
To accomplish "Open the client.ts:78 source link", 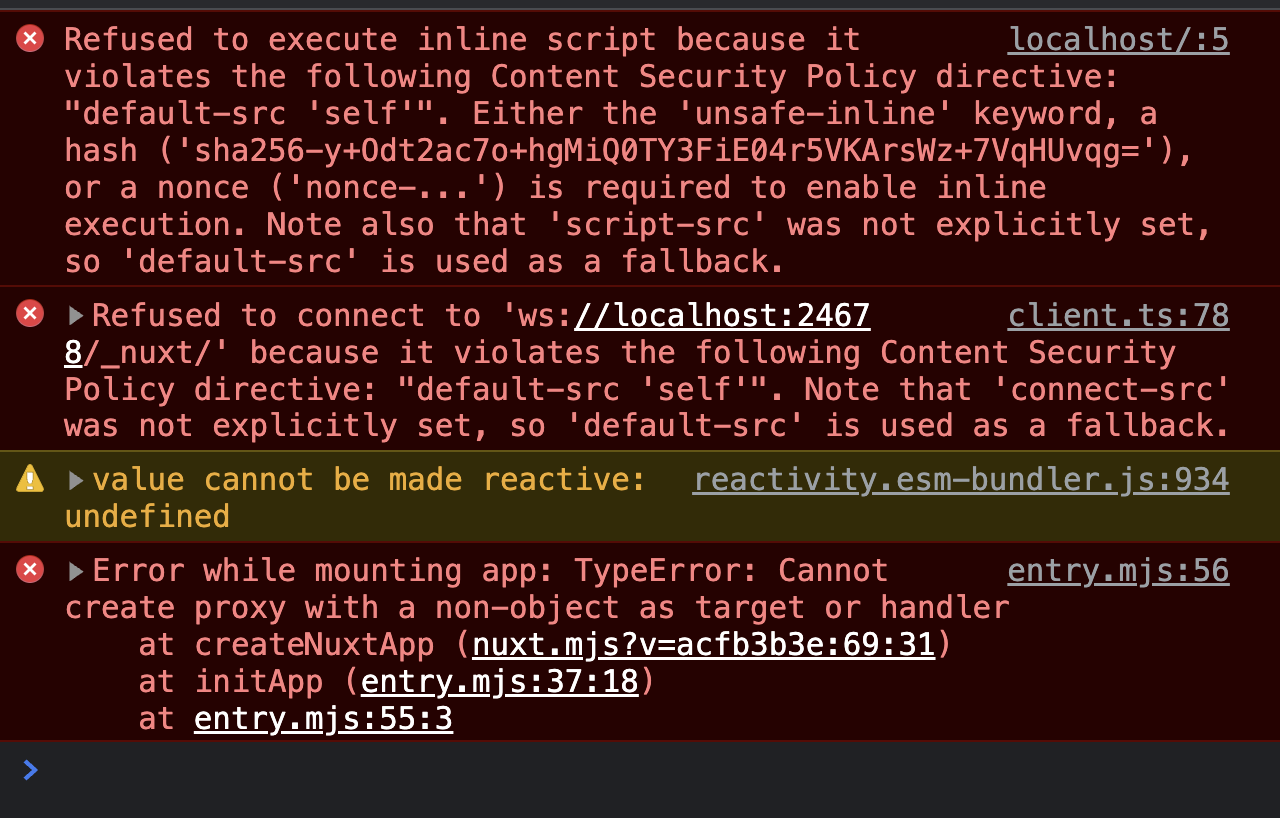I will pyautogui.click(x=1118, y=314).
